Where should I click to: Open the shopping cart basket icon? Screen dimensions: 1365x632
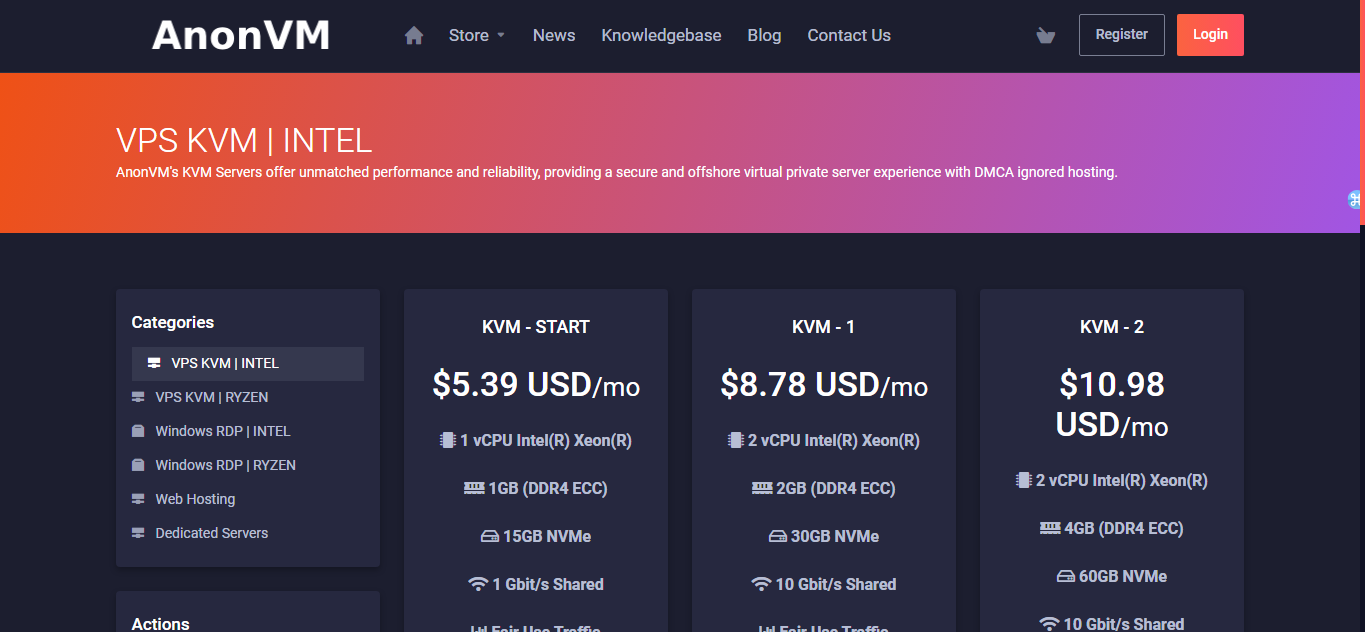(1046, 36)
